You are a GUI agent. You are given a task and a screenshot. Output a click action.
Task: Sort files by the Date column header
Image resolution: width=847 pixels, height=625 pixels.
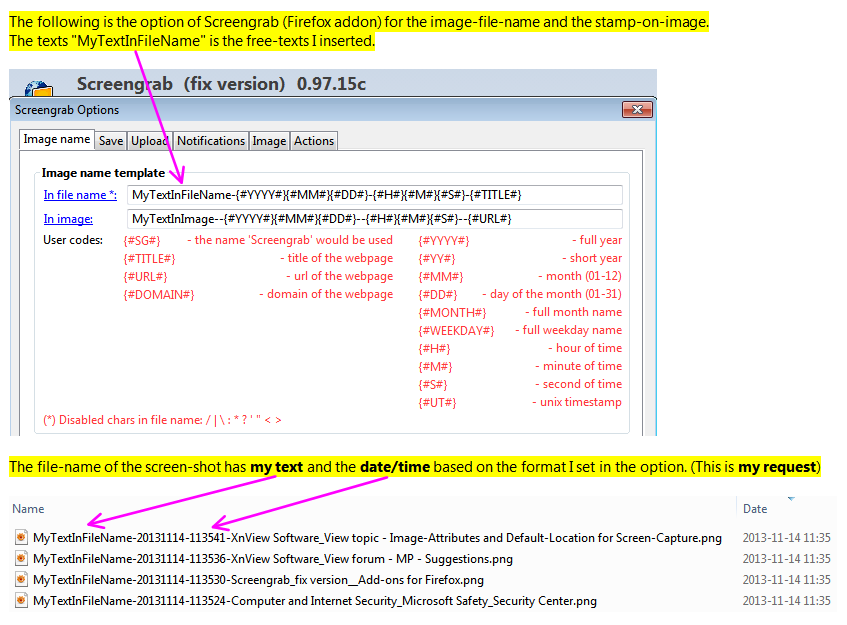click(x=755, y=509)
